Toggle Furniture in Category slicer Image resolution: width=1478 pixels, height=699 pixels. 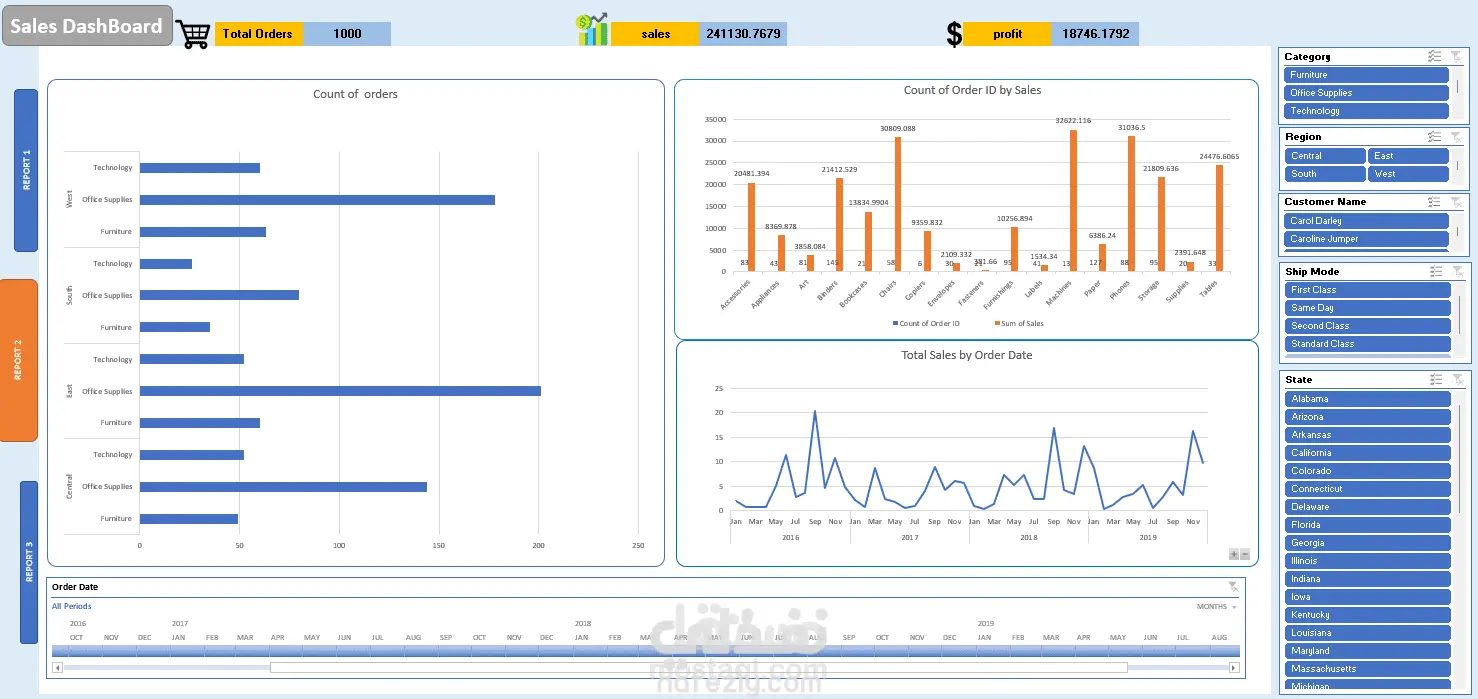click(x=1366, y=75)
